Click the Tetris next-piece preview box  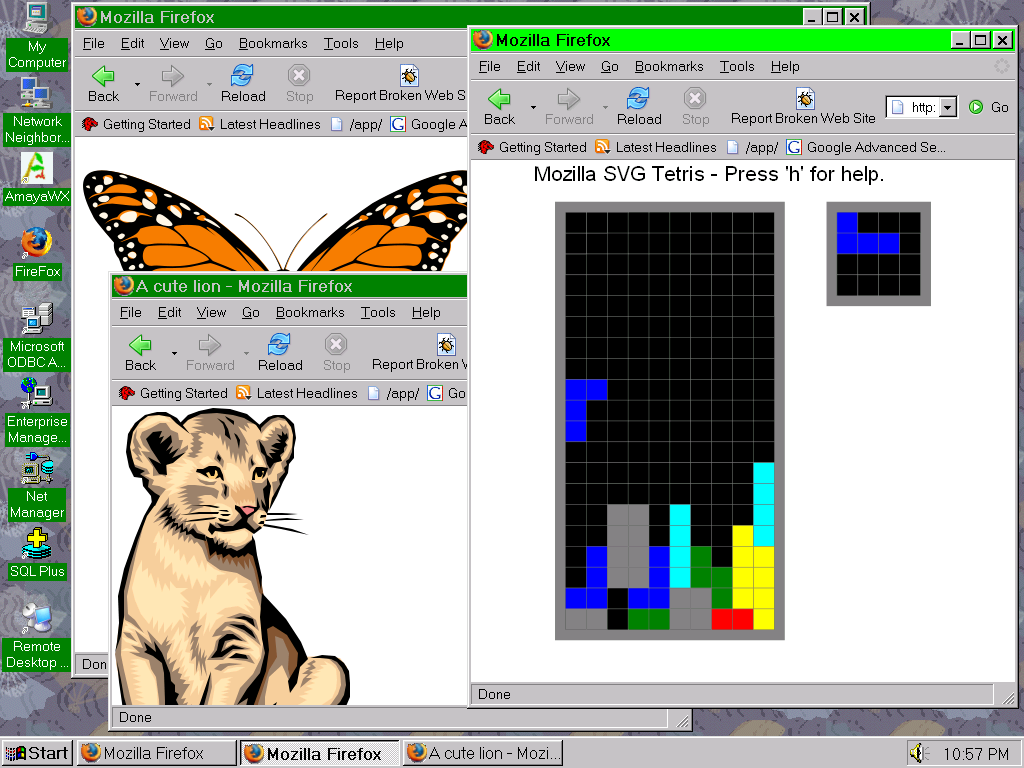coord(878,254)
